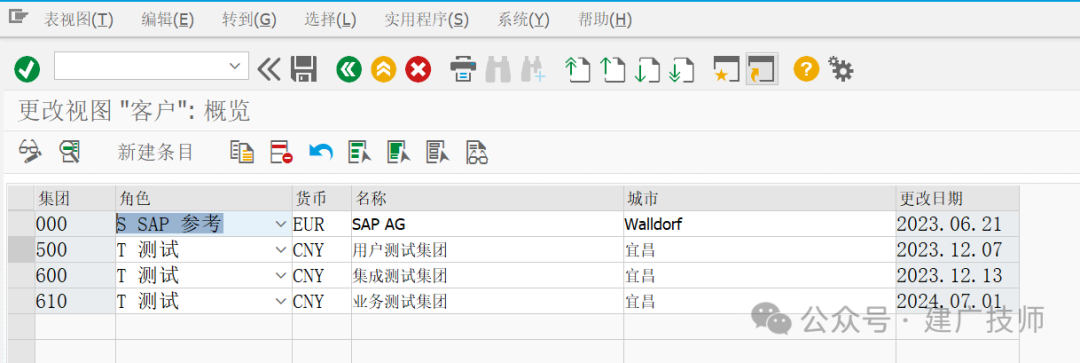Image resolution: width=1080 pixels, height=363 pixels.
Task: Expand role dropdown for client 610
Action: [280, 301]
